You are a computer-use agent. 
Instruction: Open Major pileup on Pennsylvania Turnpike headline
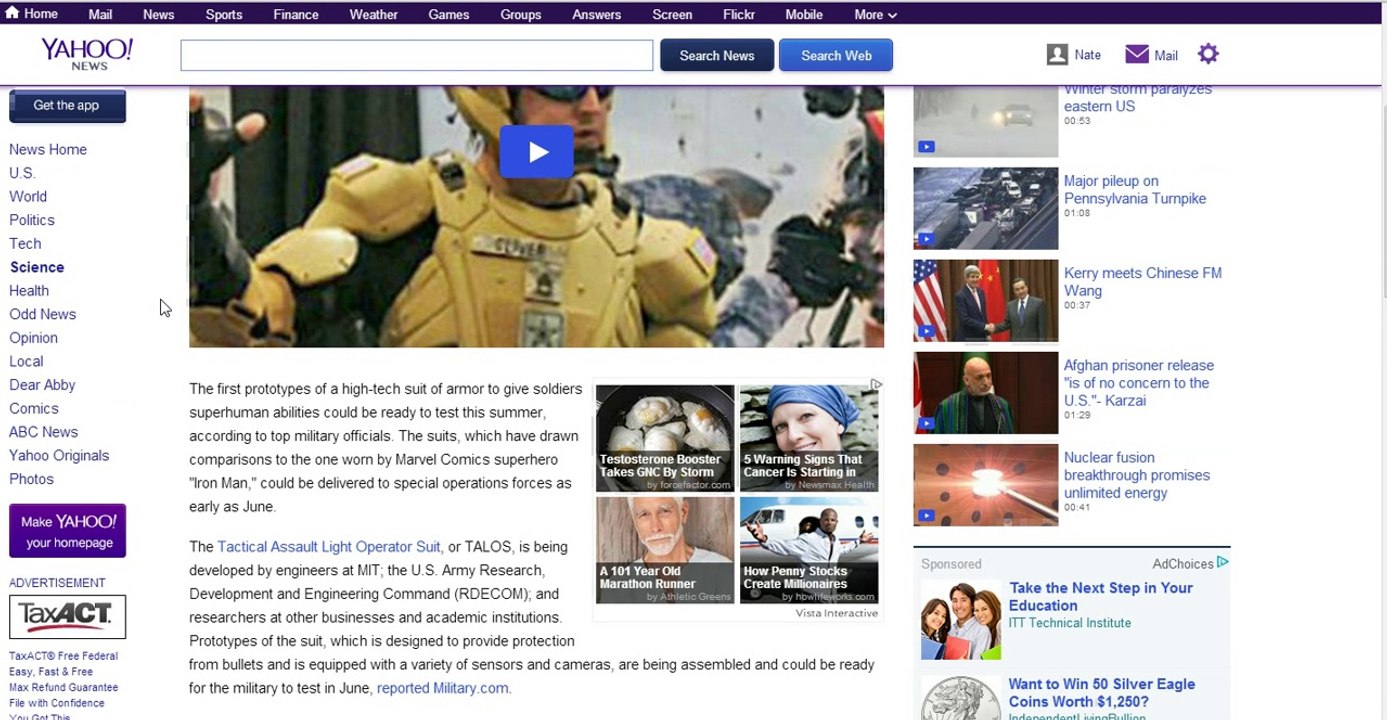(x=1135, y=190)
